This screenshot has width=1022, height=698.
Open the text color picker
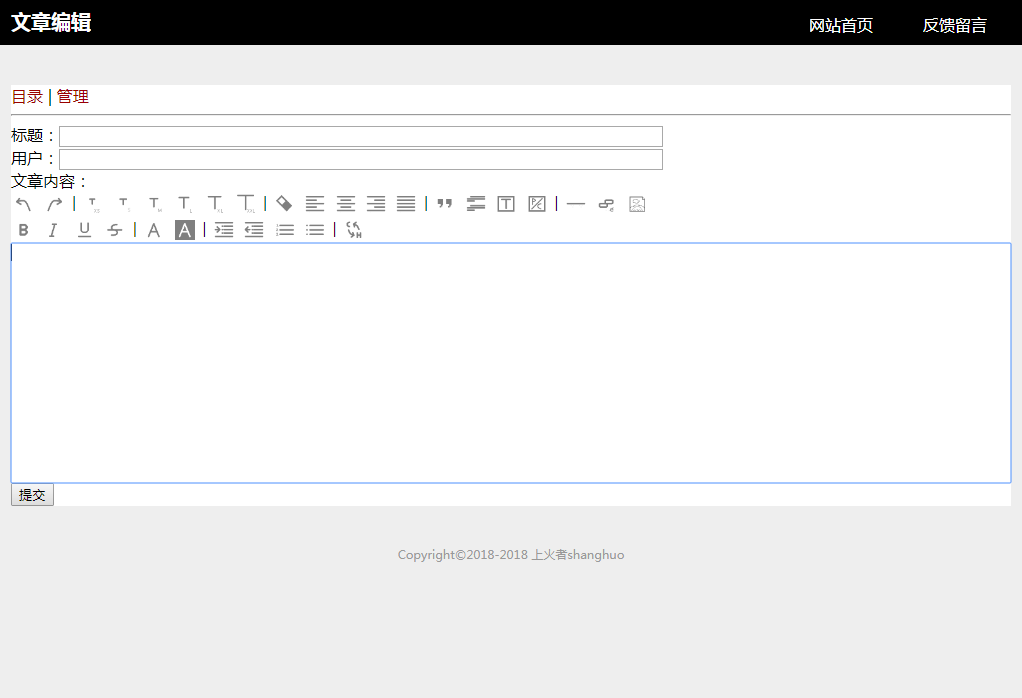coord(154,230)
